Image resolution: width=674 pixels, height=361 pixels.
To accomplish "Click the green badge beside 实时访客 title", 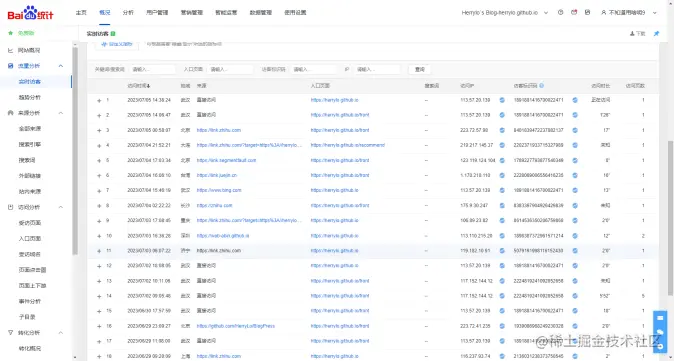I will (x=113, y=34).
